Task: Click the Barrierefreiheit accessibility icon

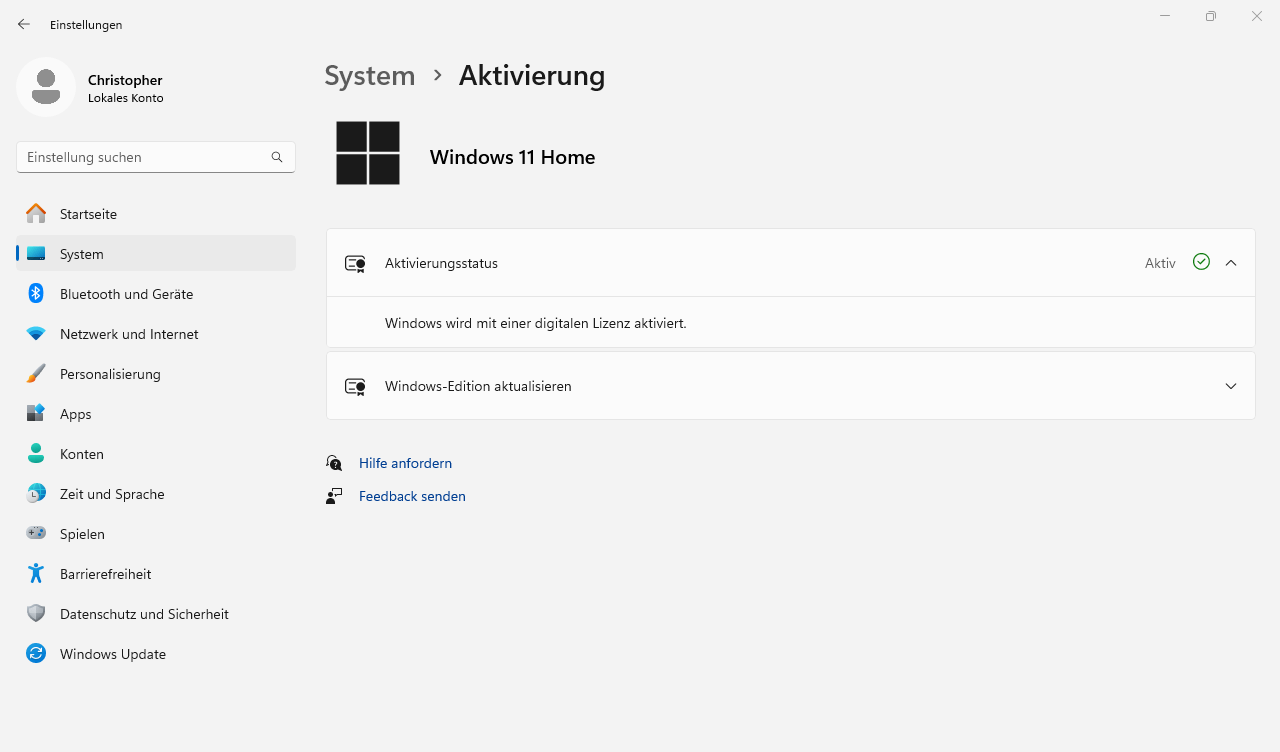Action: pyautogui.click(x=36, y=574)
